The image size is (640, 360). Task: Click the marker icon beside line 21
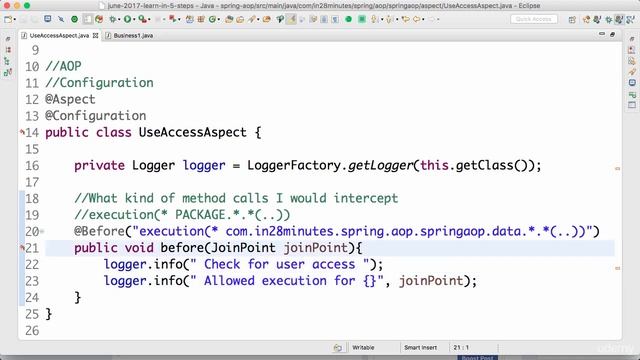22,248
